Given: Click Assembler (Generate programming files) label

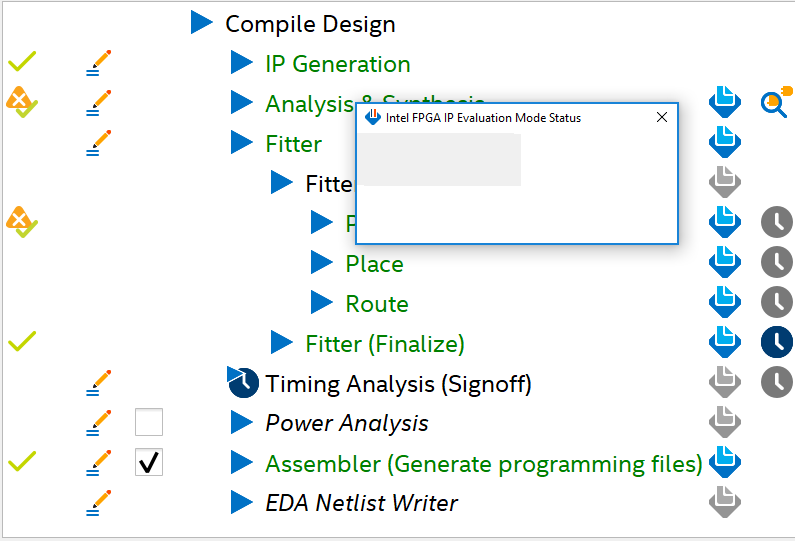Looking at the screenshot, I should click(483, 464).
